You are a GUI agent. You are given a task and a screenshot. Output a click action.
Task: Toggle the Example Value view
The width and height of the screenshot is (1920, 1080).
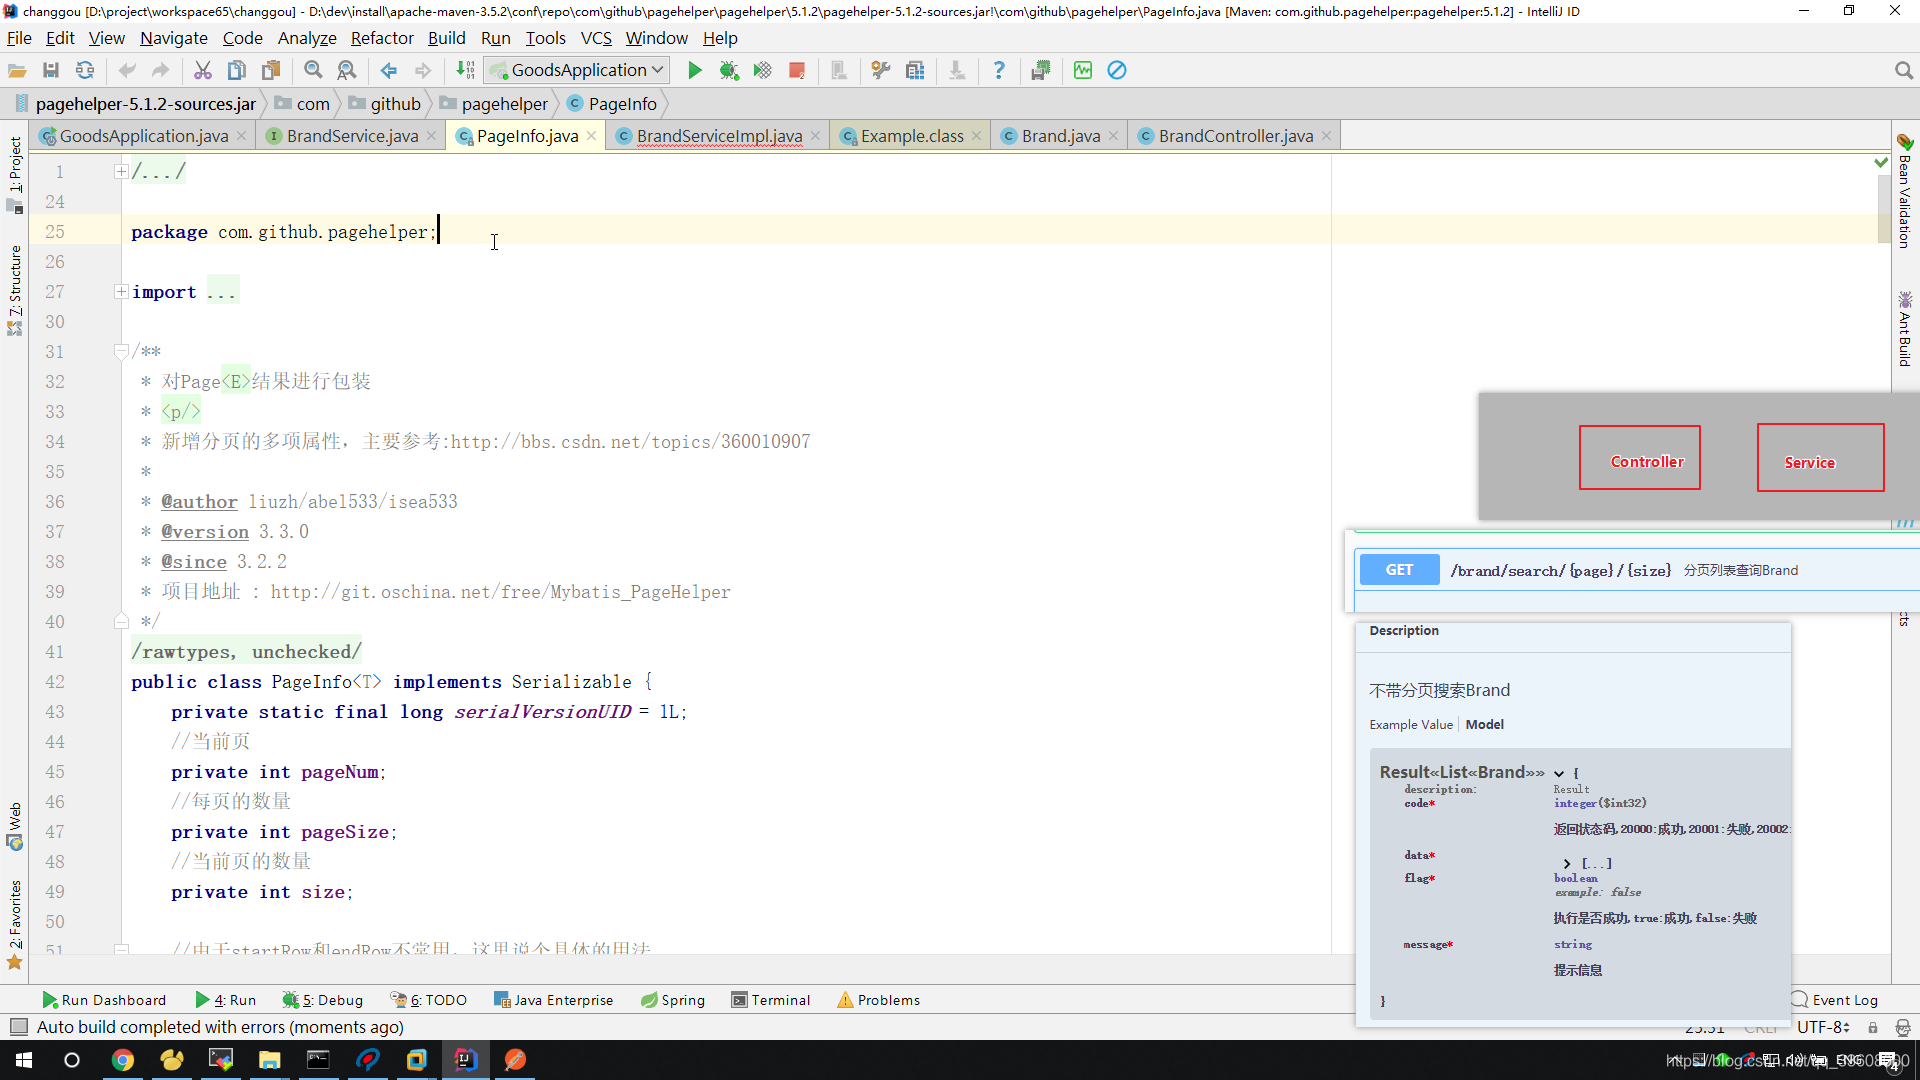[1408, 723]
